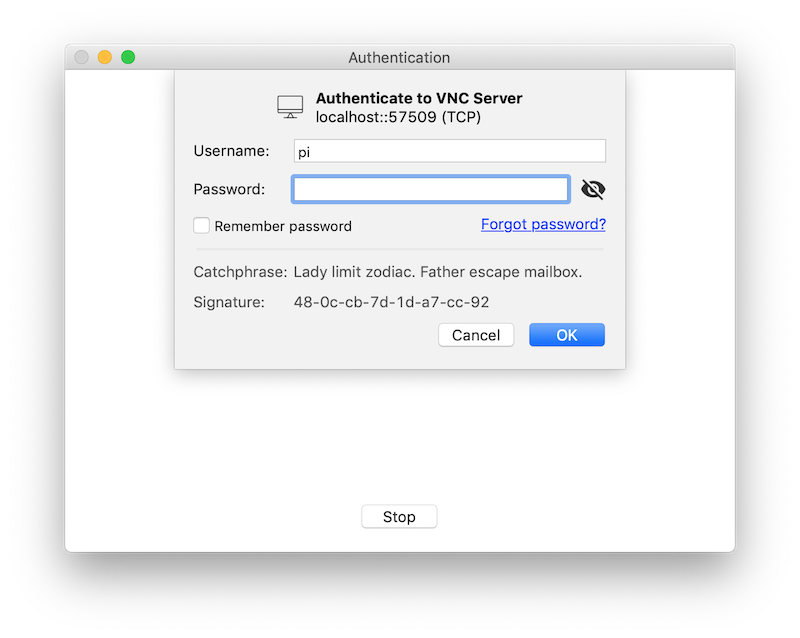Viewport: 800px width, 638px height.
Task: Open the Forgot password link
Action: (543, 224)
